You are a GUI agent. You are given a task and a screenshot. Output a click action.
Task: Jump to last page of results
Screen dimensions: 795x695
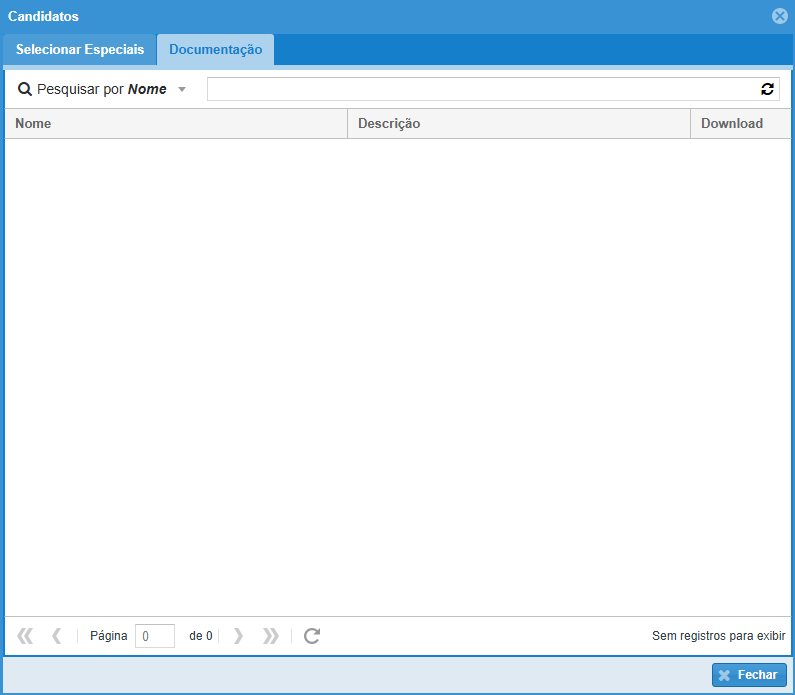click(270, 636)
